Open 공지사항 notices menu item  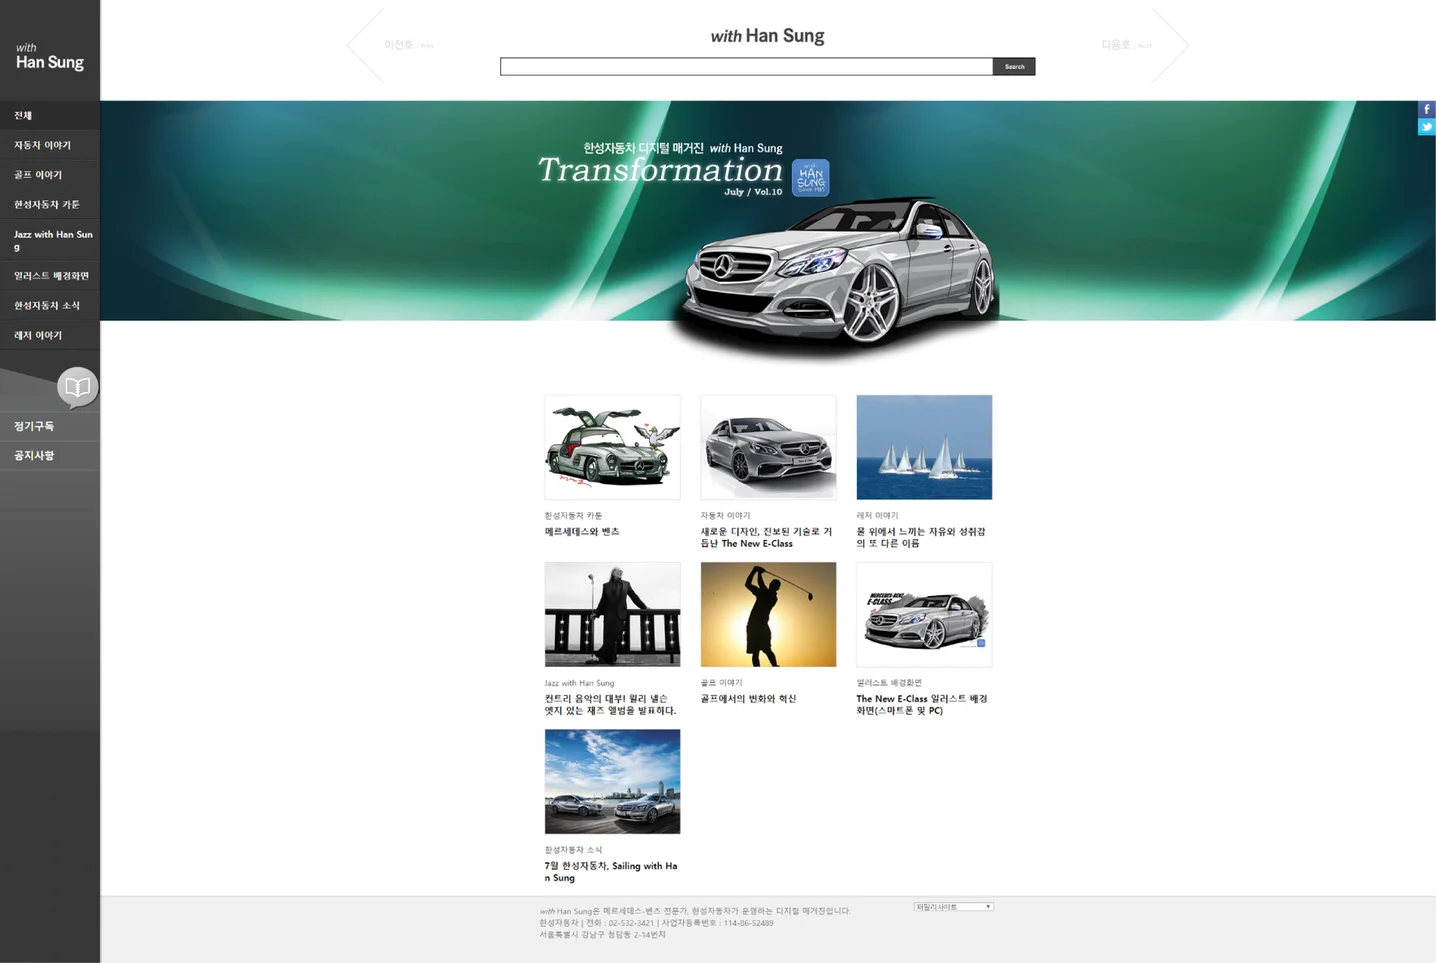point(50,456)
